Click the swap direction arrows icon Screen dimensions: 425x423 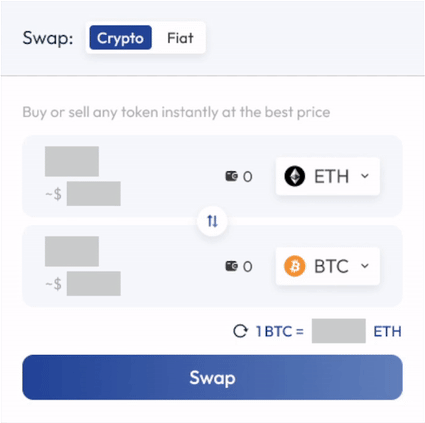point(212,221)
